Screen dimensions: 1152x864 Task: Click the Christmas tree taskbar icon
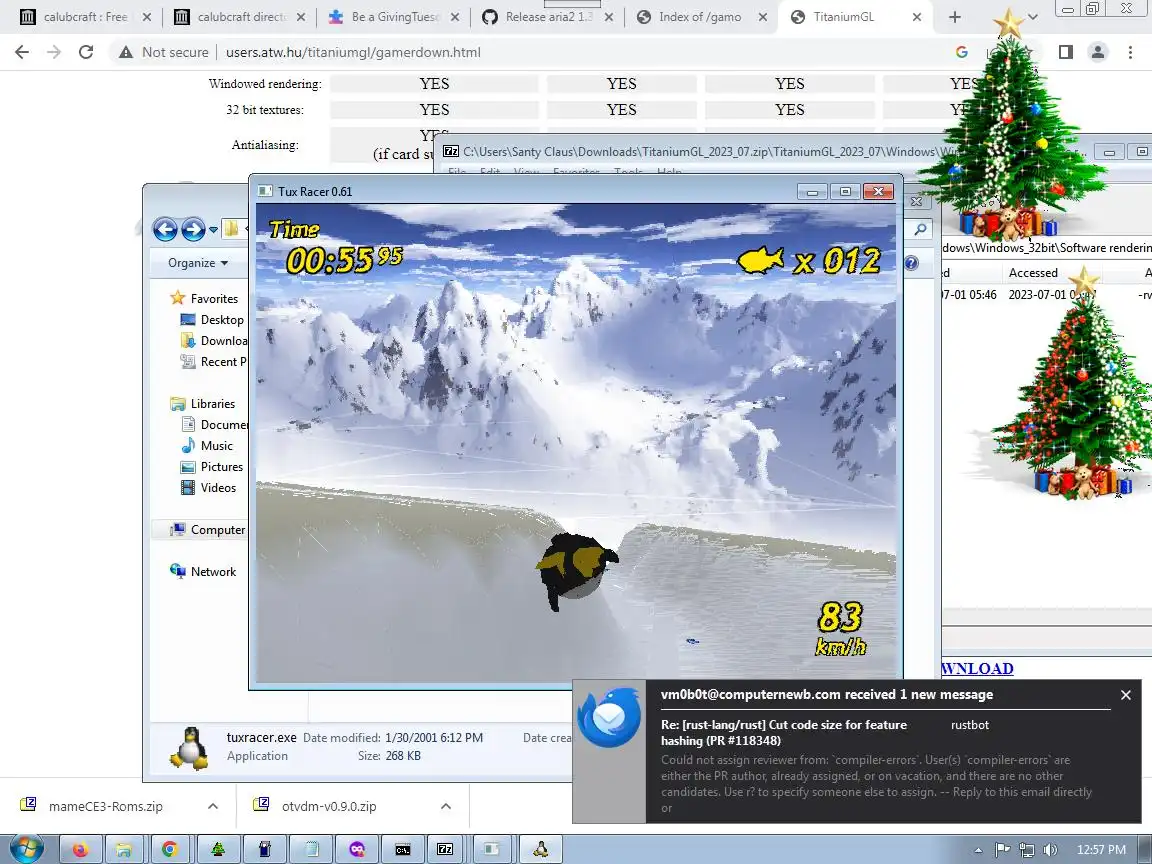pyautogui.click(x=217, y=849)
